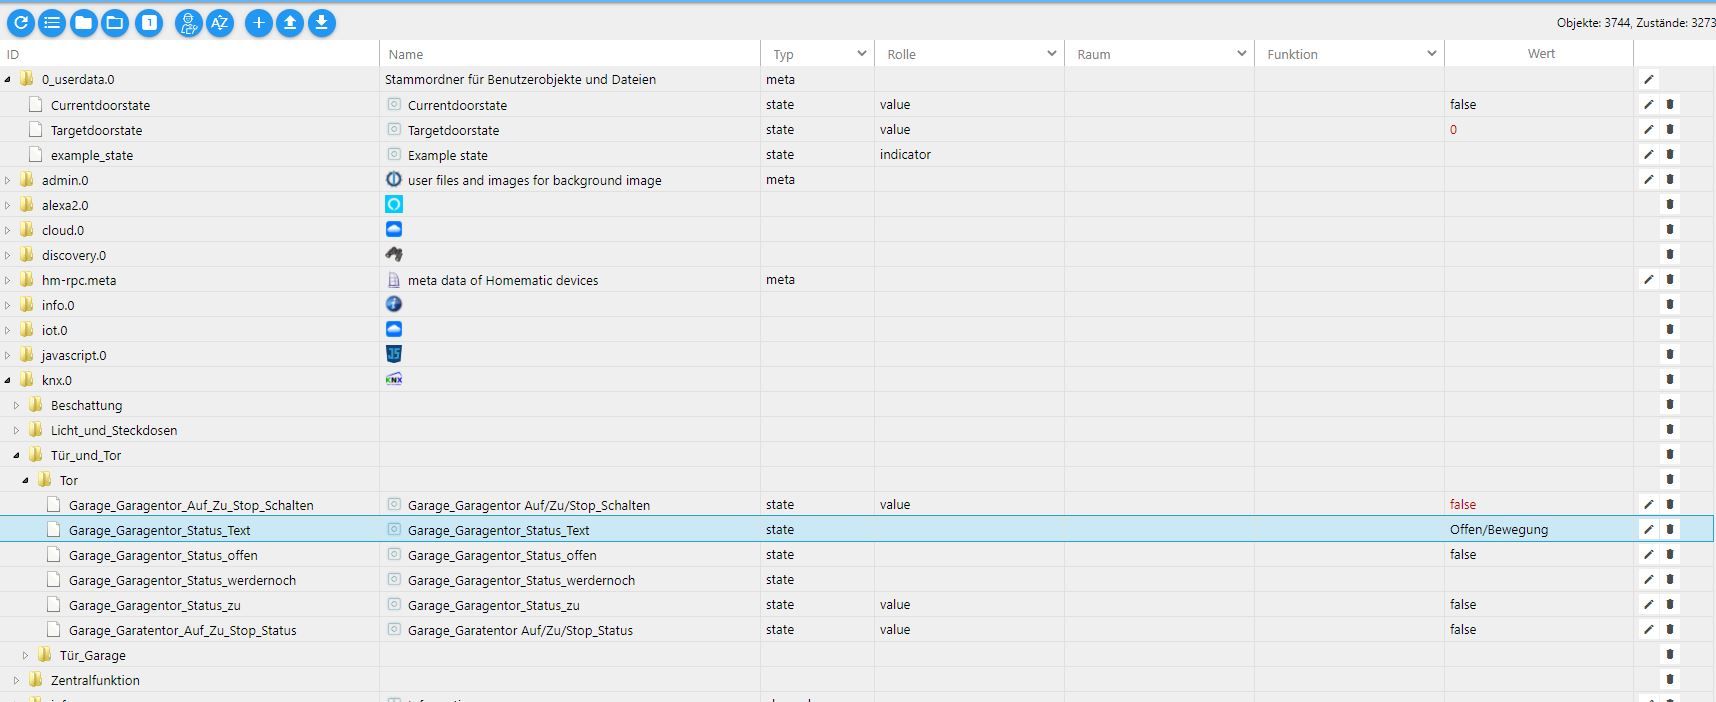Screen dimensions: 1716x702
Task: Click the Name filter input field
Action: tap(570, 54)
